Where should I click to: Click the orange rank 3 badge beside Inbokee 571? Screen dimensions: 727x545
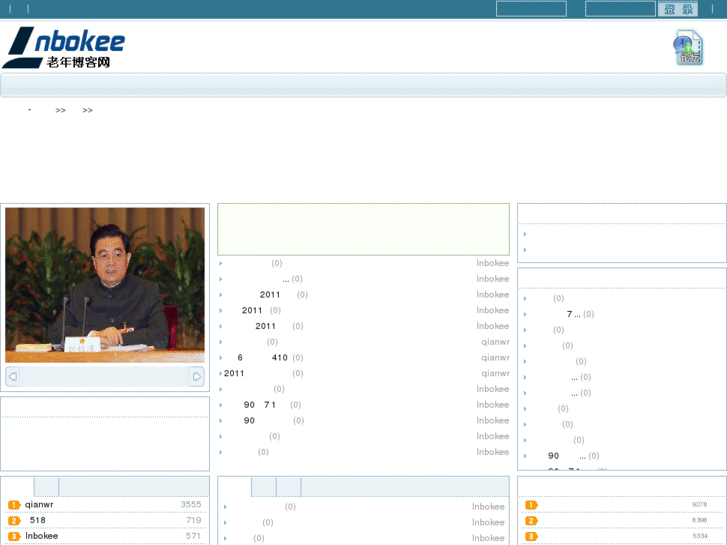point(14,536)
